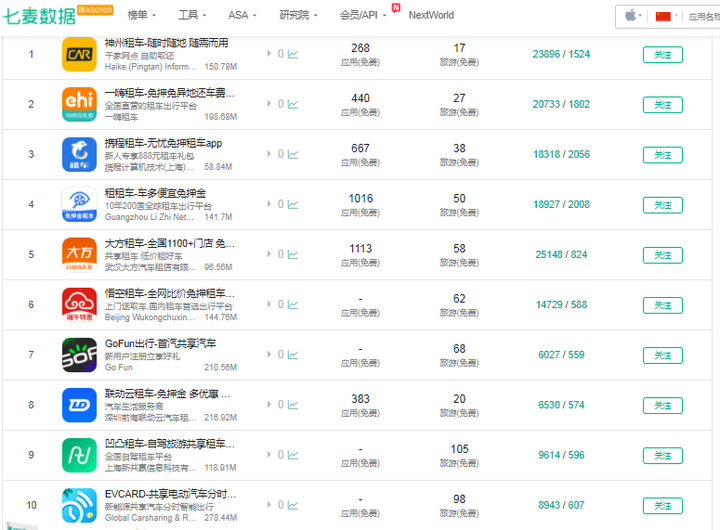This screenshot has width=720, height=530.
Task: Expand the rank change arrow for 携程租车
Action: (269, 154)
